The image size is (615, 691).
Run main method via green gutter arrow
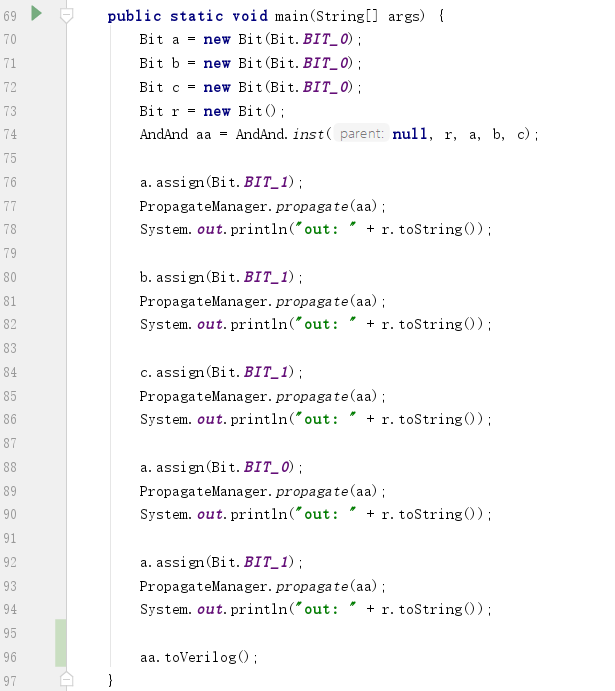[37, 14]
